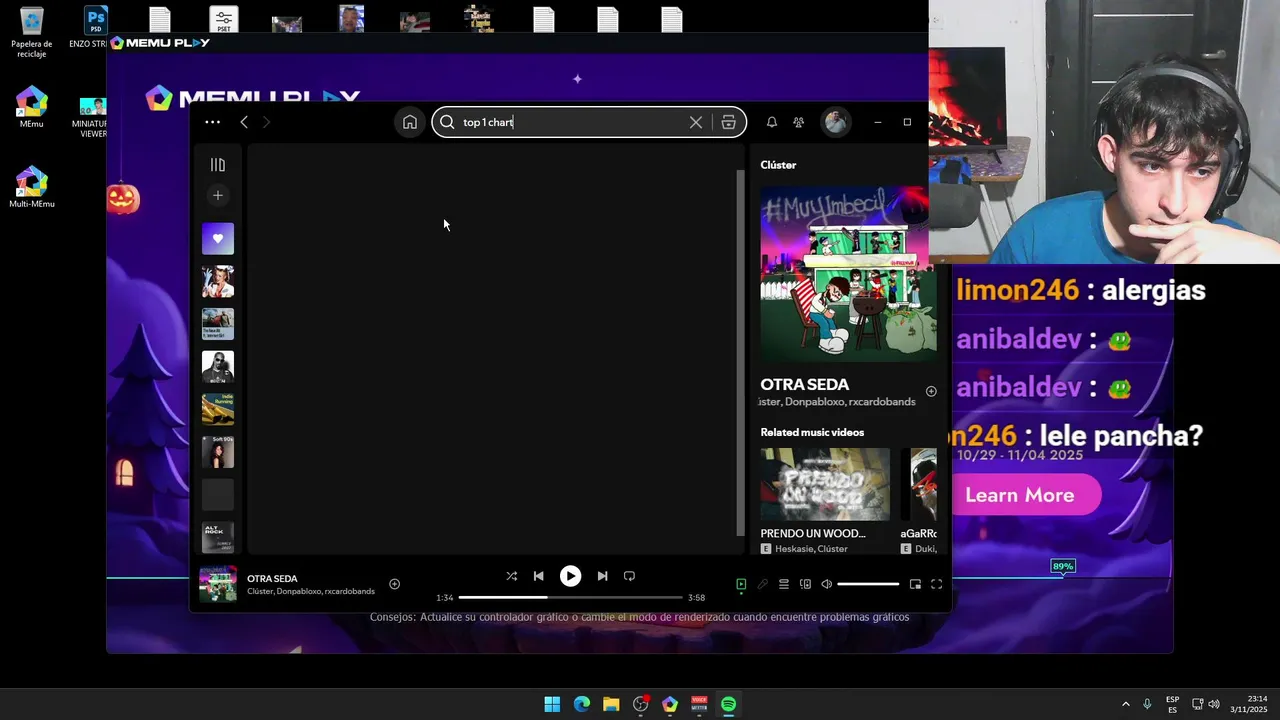The image size is (1280, 720).
Task: Open the clock showing 23:14
Action: 1250,704
